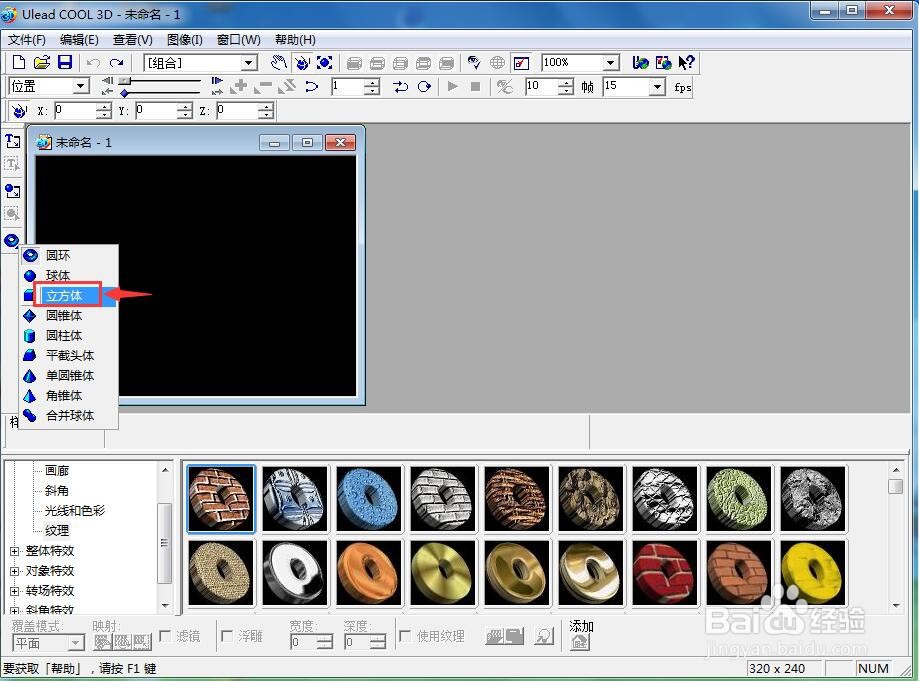
Task: Open the 文件(F) menu
Action: coord(26,40)
